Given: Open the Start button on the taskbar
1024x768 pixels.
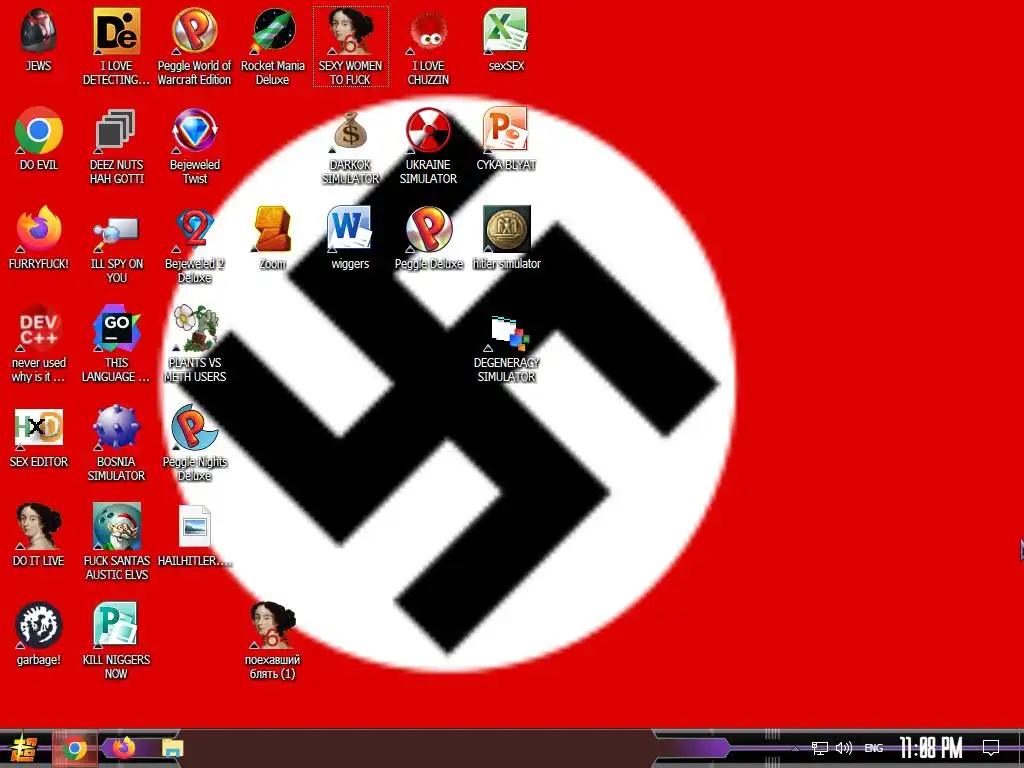Looking at the screenshot, I should [24, 749].
